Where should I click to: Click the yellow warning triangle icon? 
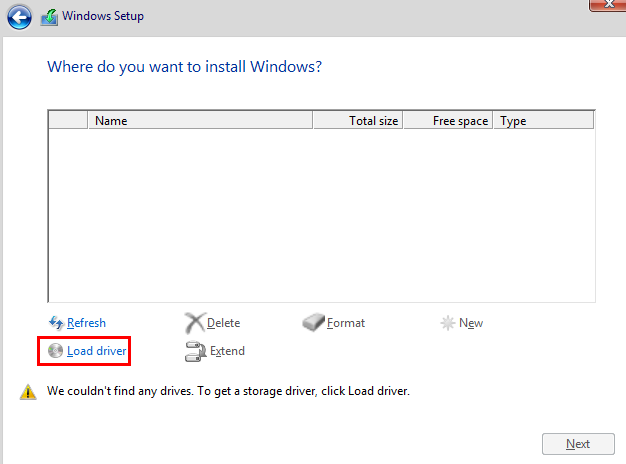(28, 392)
